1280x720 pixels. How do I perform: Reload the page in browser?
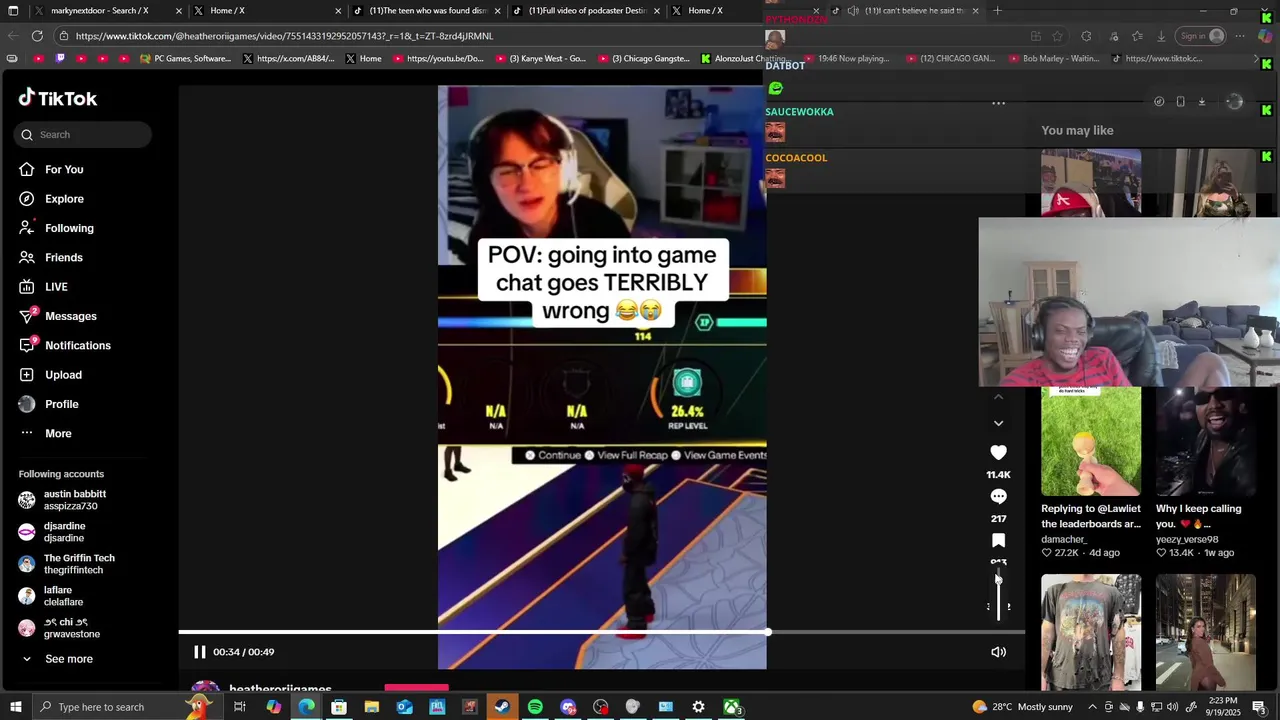pyautogui.click(x=37, y=36)
